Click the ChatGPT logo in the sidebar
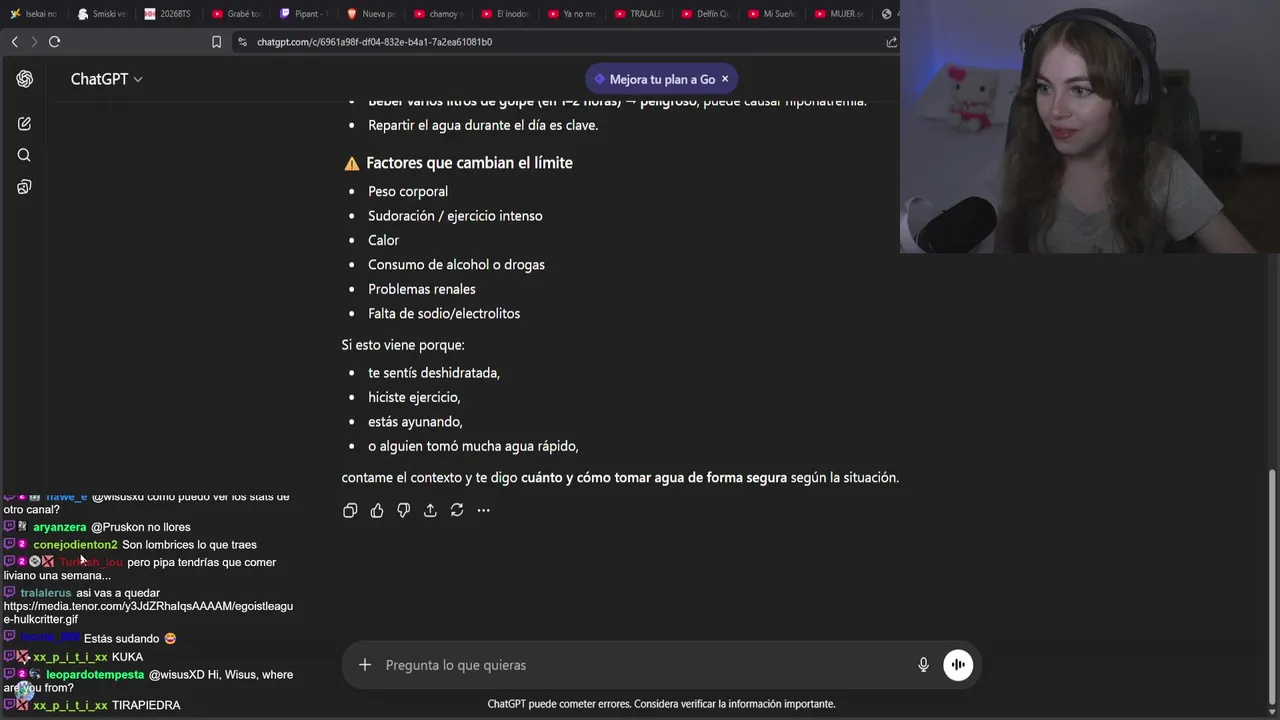1280x720 pixels. (x=24, y=79)
